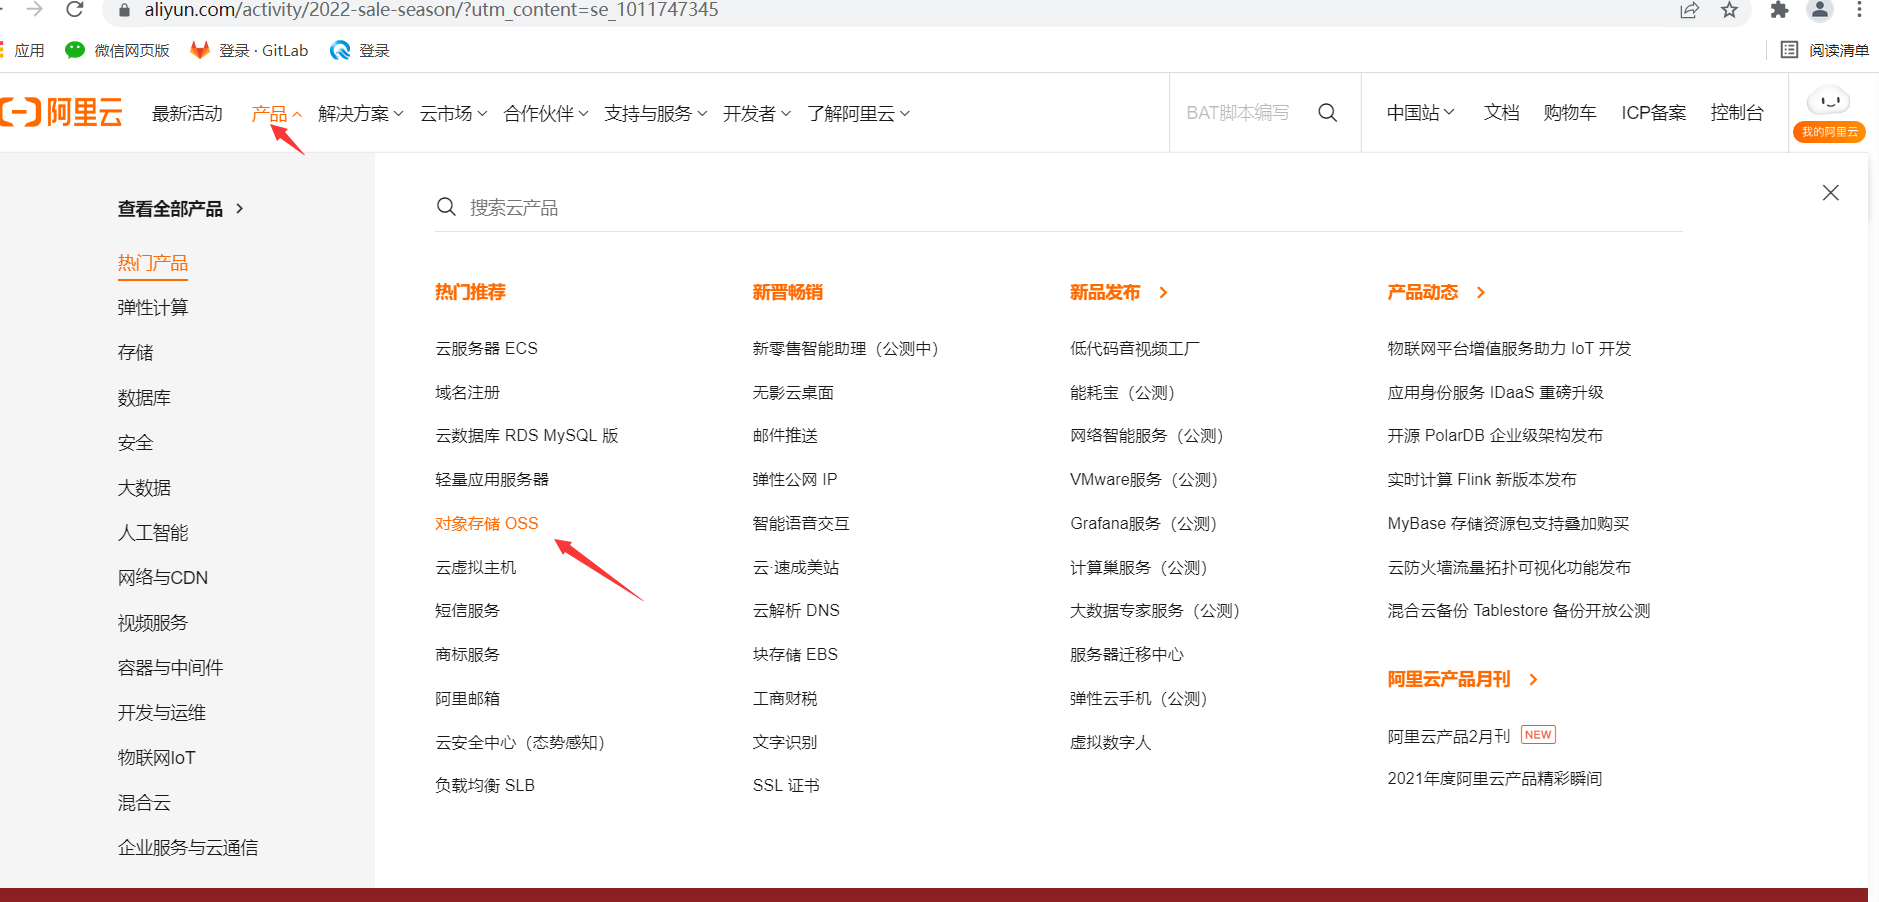
Task: Collapse the 产品 dropdown menu
Action: point(276,114)
